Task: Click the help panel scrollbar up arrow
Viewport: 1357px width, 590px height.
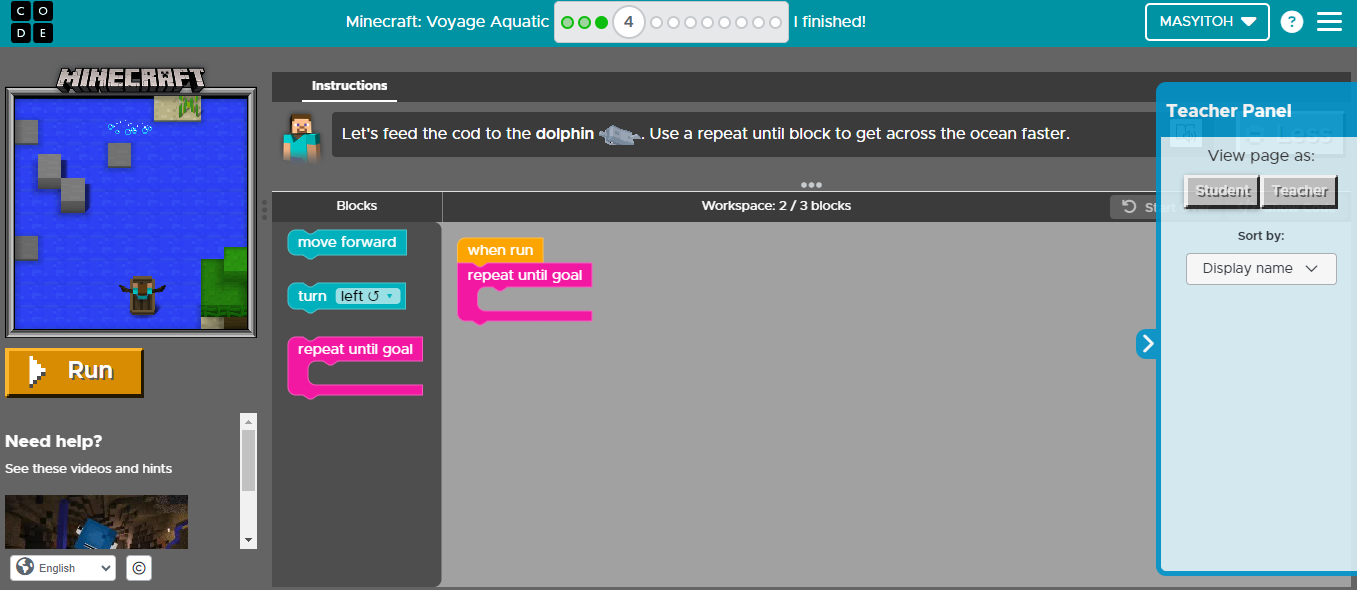Action: [248, 421]
